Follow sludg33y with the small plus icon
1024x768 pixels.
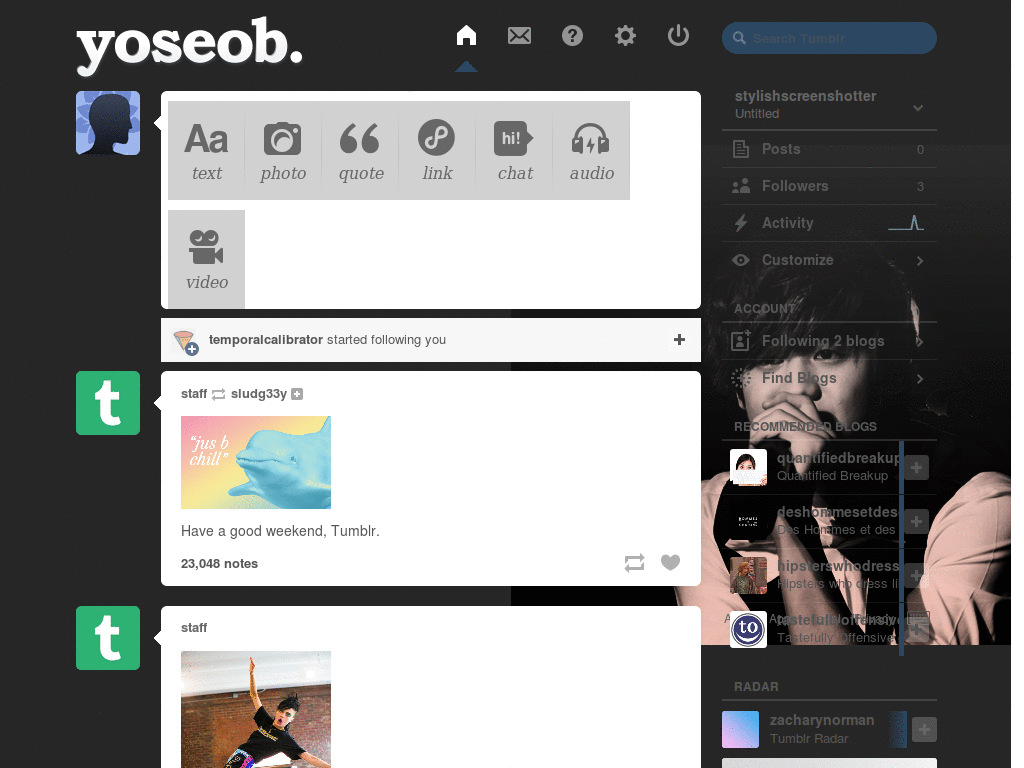click(x=297, y=394)
